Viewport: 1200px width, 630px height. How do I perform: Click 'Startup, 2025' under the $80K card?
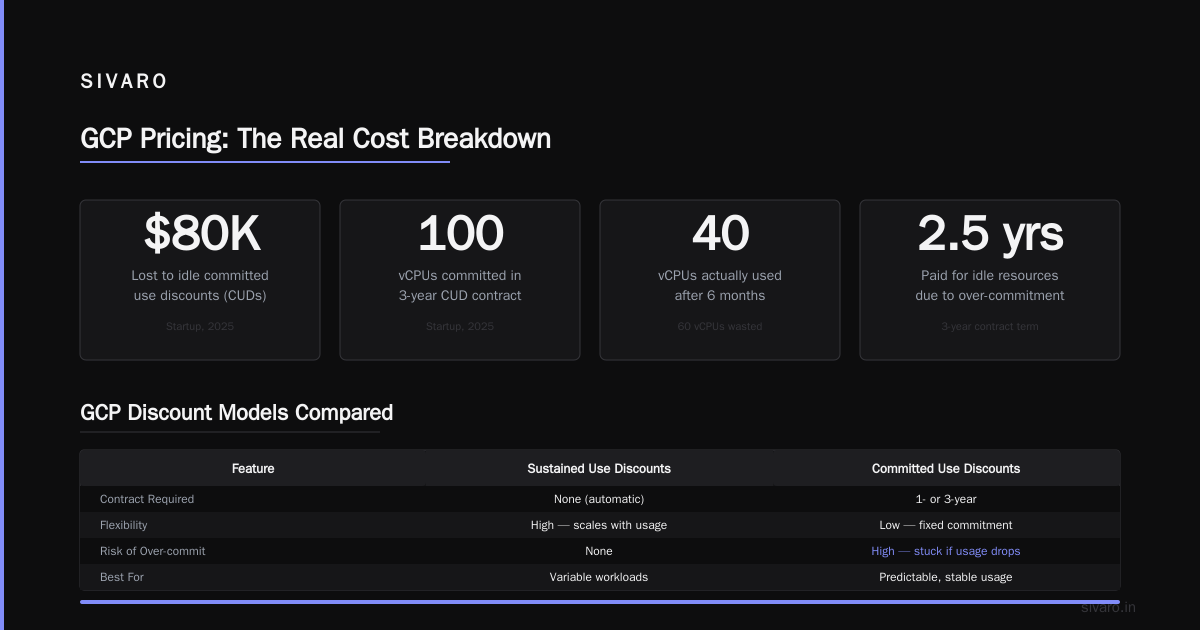tap(200, 326)
